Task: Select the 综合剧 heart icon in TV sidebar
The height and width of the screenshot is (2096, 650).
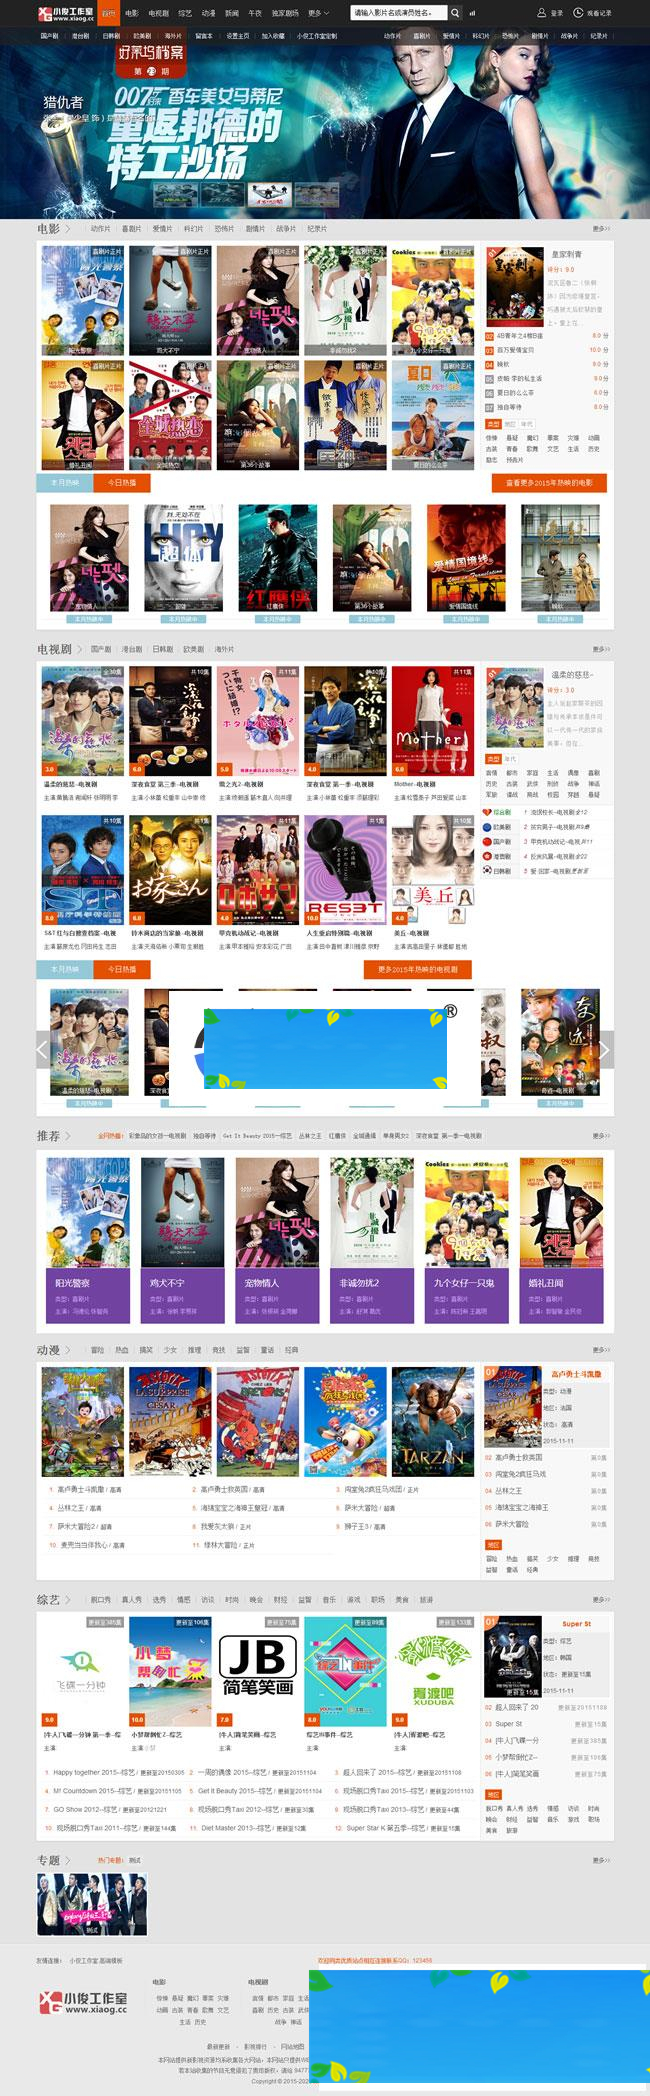Action: pos(487,812)
